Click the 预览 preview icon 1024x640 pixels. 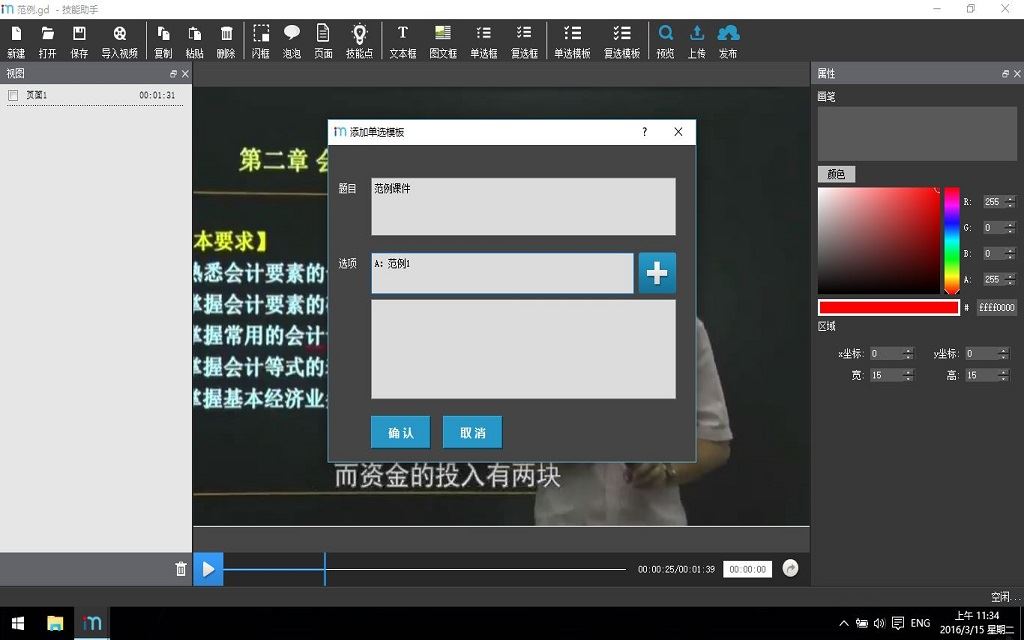point(665,41)
